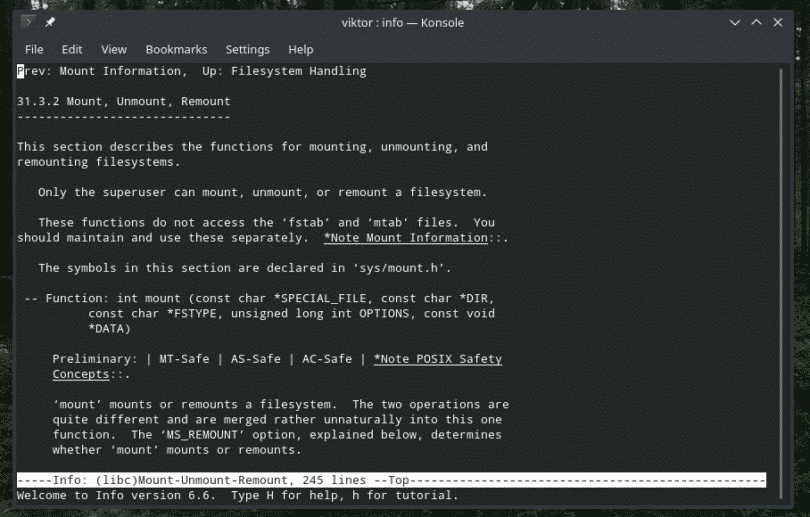Click the 'MT-Safe' text
The width and height of the screenshot is (810, 517).
(184, 358)
